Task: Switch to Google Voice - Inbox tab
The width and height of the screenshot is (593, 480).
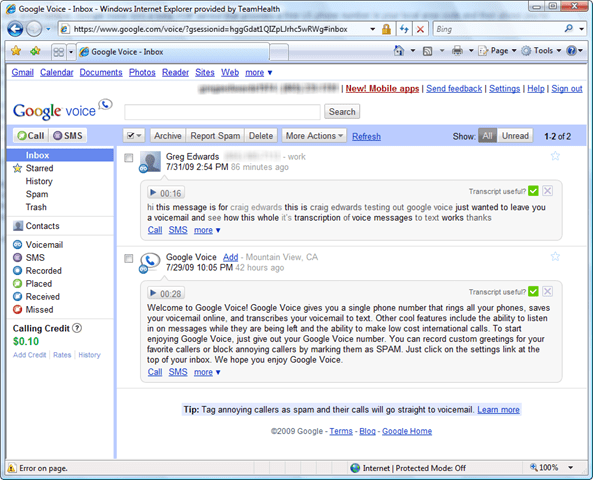Action: 173,52
